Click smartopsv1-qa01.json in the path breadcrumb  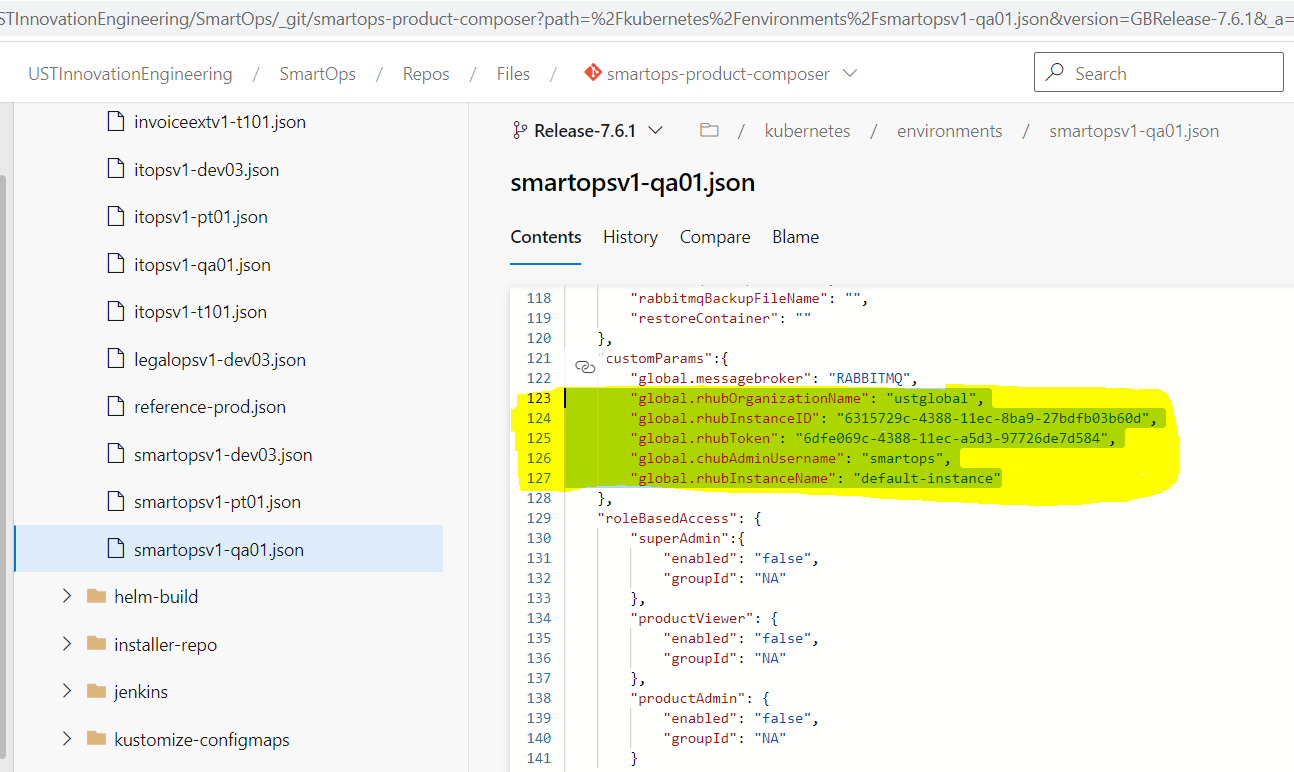pyautogui.click(x=1134, y=131)
